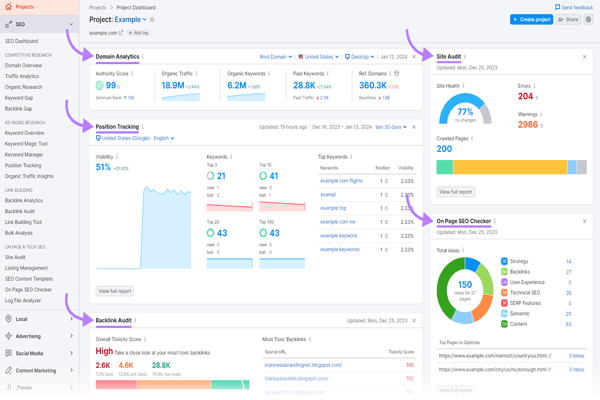Screen dimensions: 600x400
Task: Close the Site Audit widget
Action: pyautogui.click(x=585, y=57)
